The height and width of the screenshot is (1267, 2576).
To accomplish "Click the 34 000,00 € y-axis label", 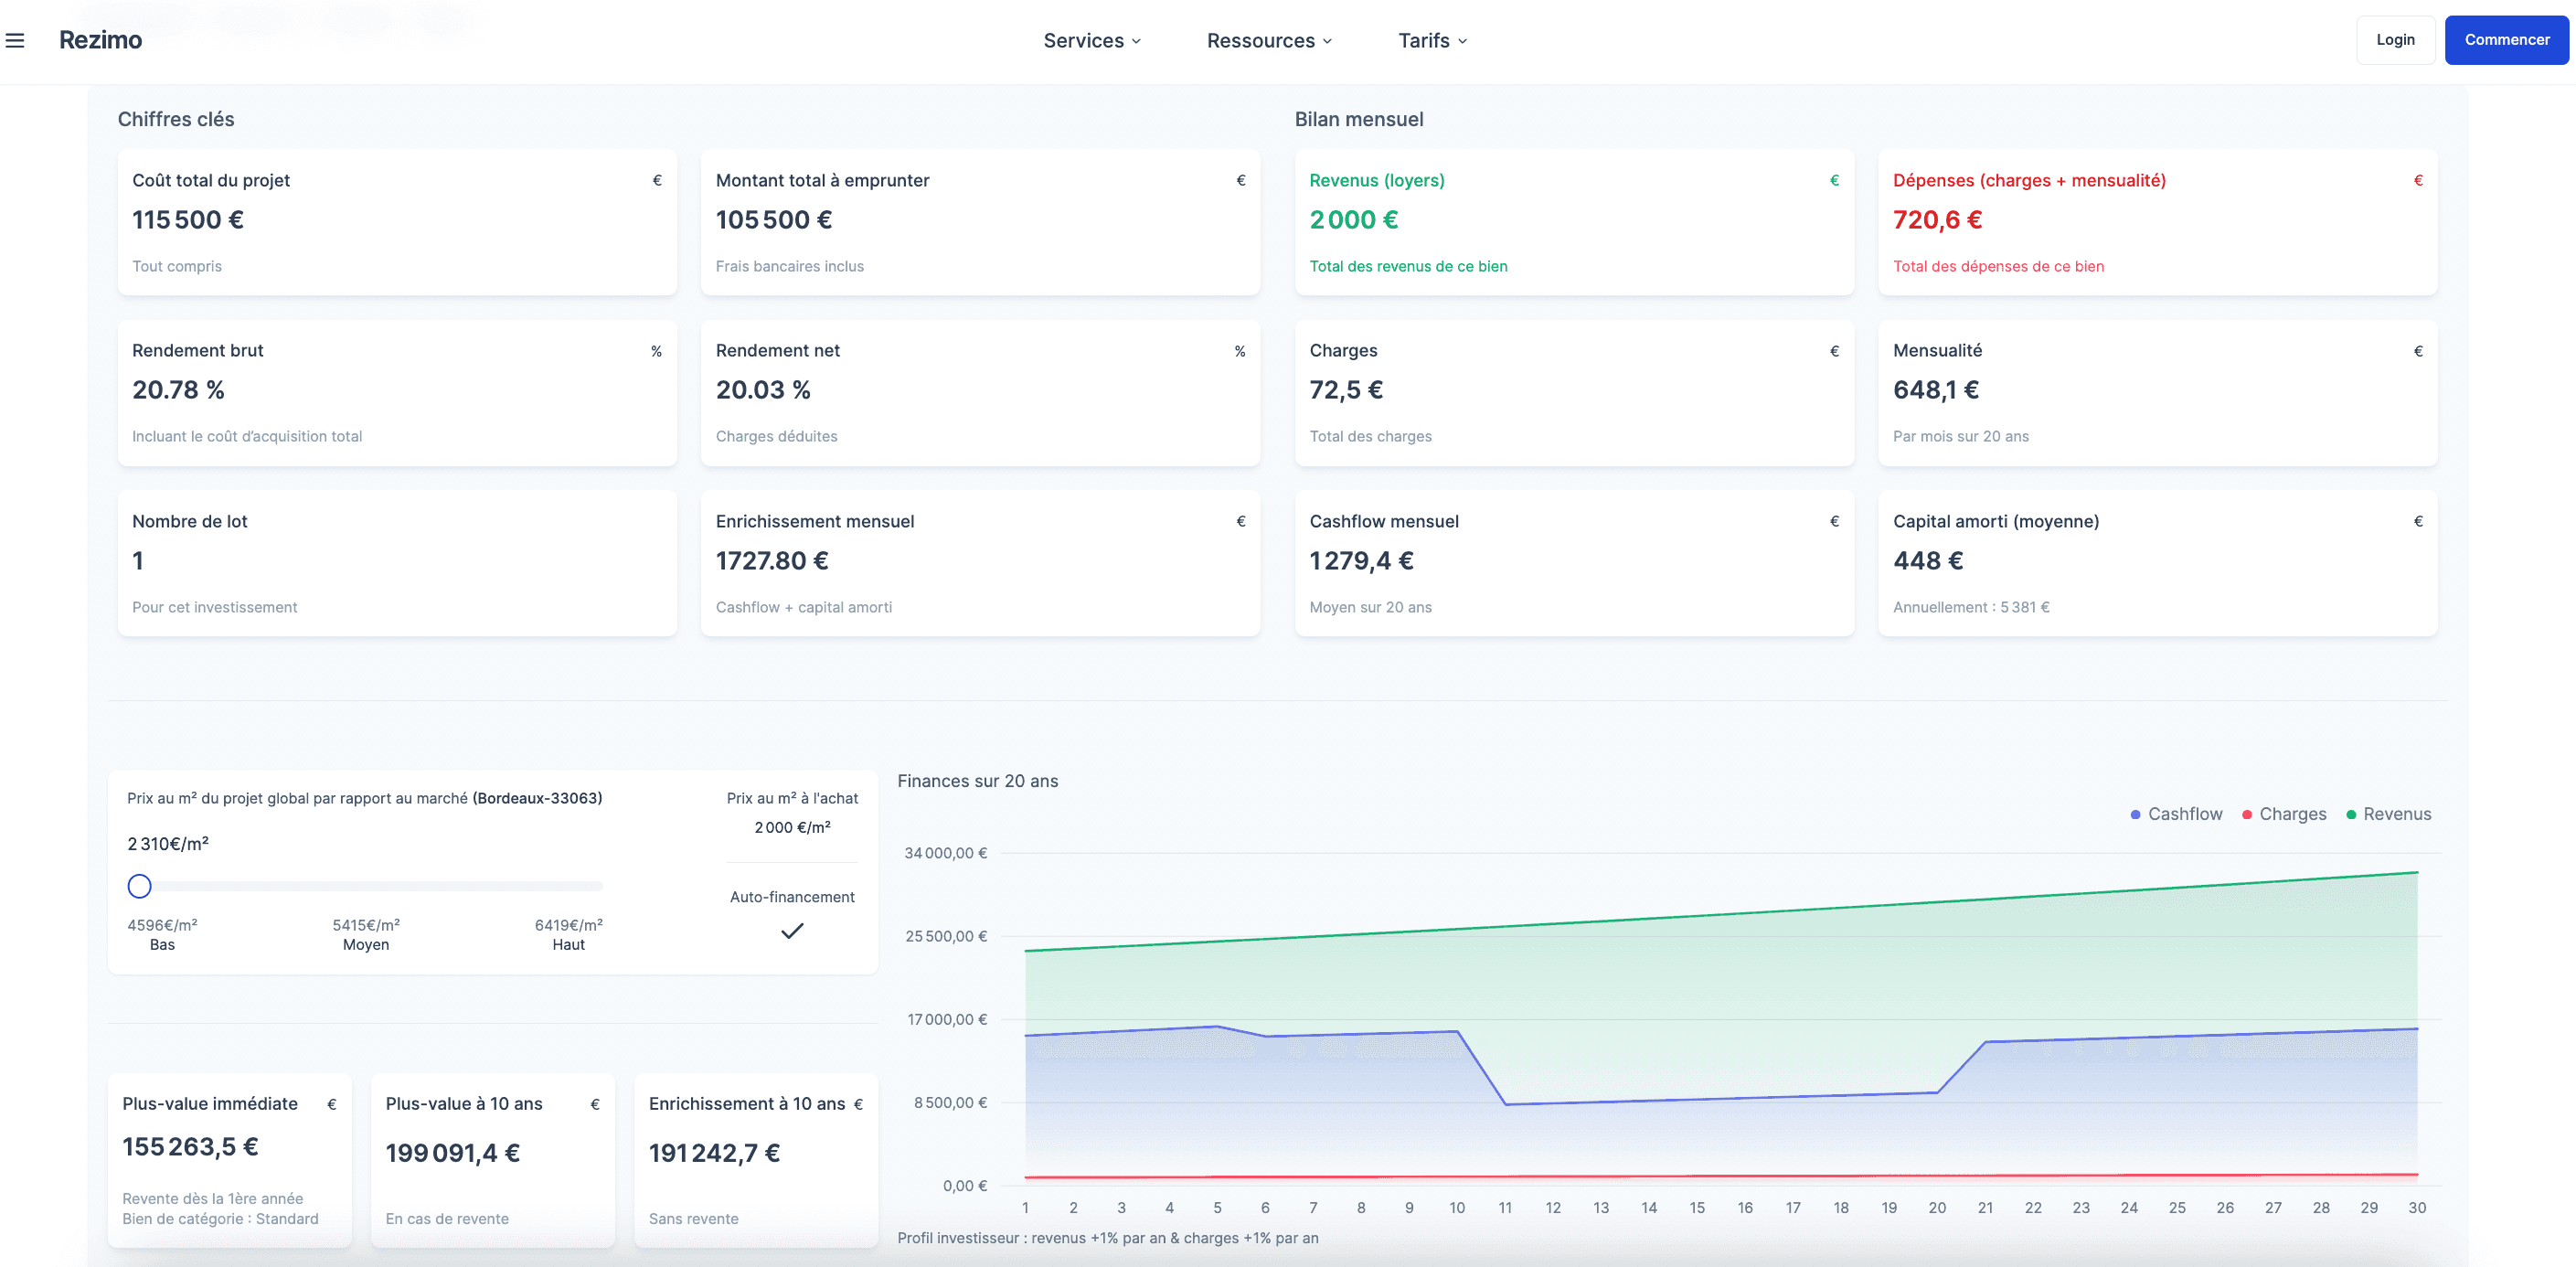I will (x=945, y=853).
